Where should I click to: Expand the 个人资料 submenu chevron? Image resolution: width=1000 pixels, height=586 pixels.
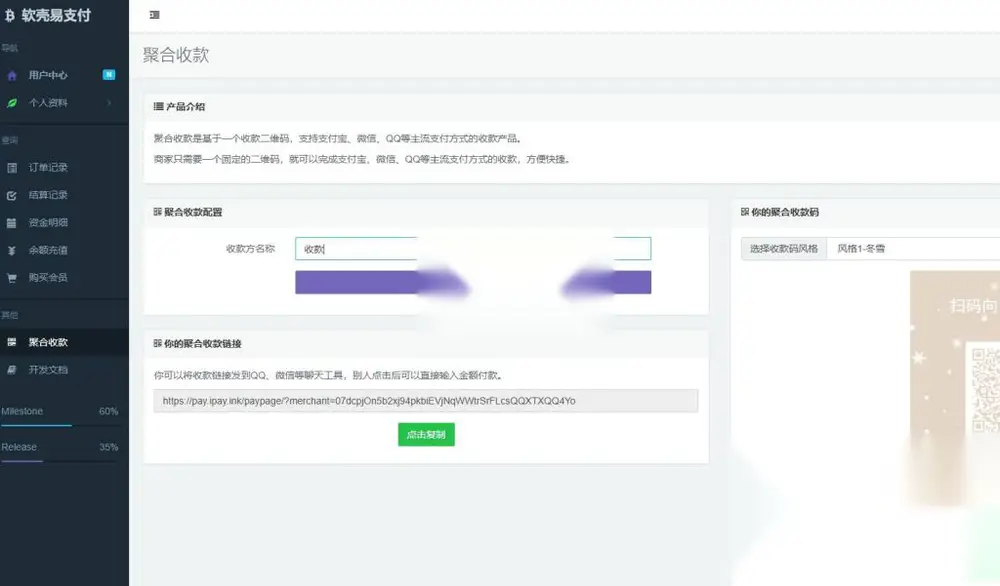coord(109,103)
